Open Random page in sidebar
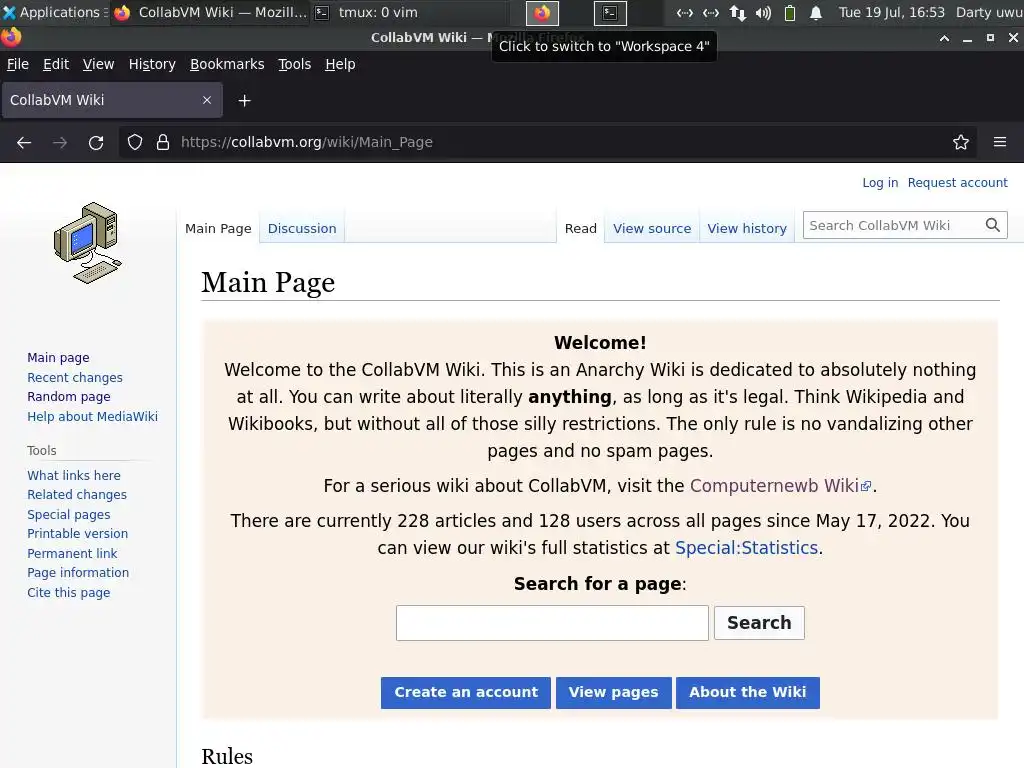 (x=69, y=396)
